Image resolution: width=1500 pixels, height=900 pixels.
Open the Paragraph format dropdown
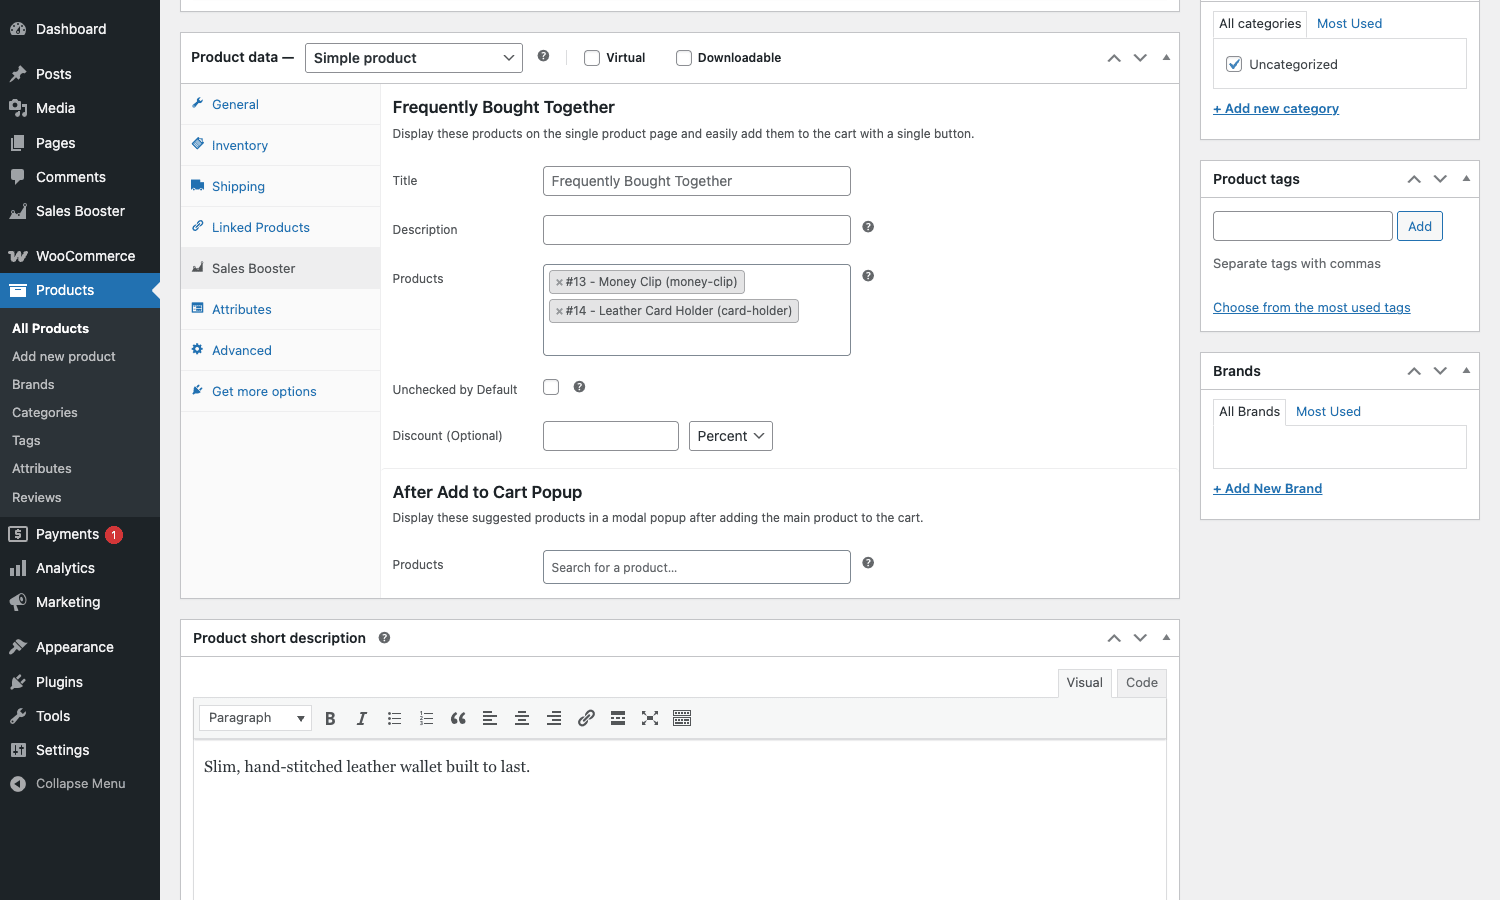256,718
